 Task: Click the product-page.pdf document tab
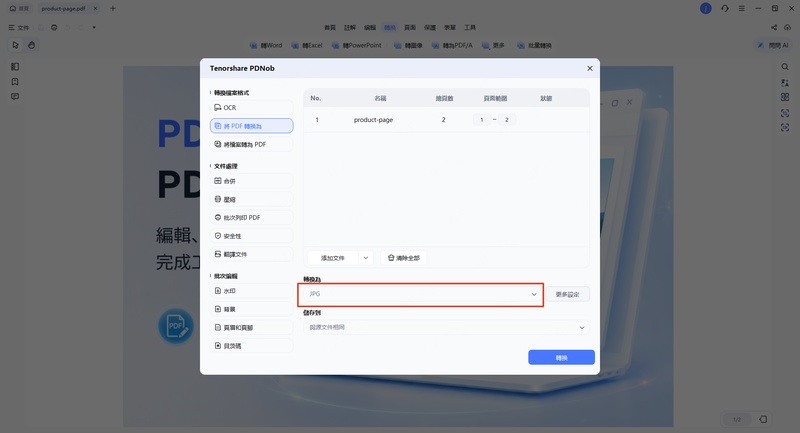pyautogui.click(x=68, y=8)
